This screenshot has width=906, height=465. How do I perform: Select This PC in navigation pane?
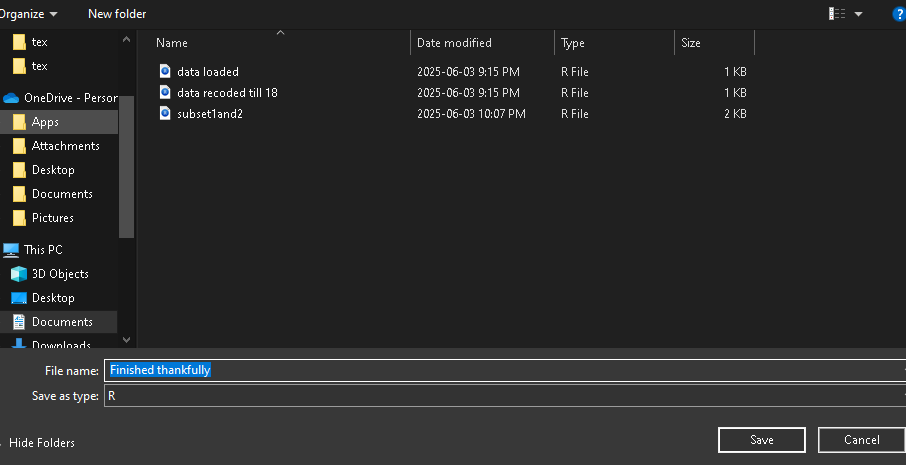point(43,250)
